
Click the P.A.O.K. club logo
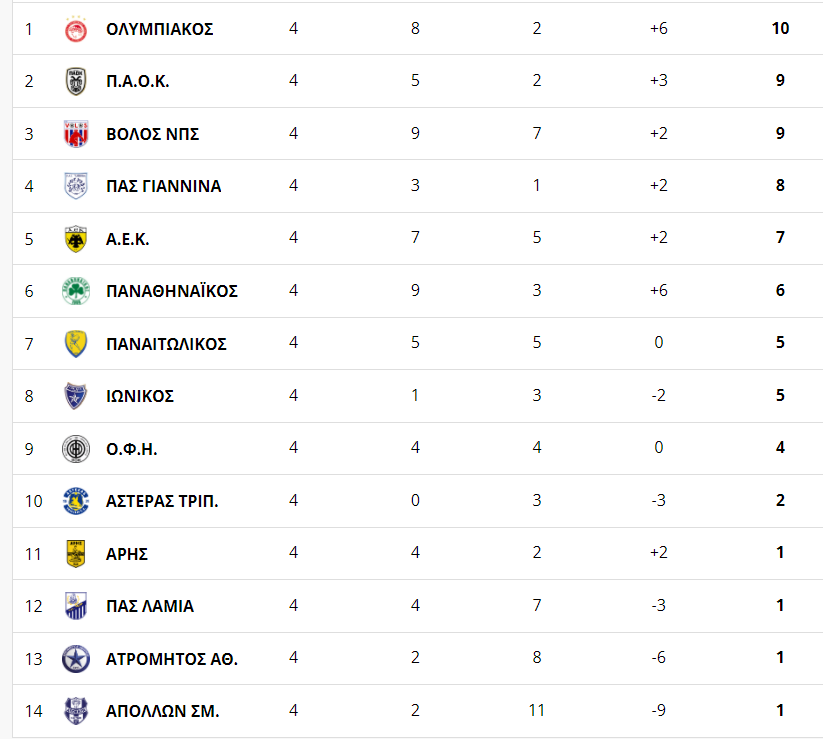(76, 81)
